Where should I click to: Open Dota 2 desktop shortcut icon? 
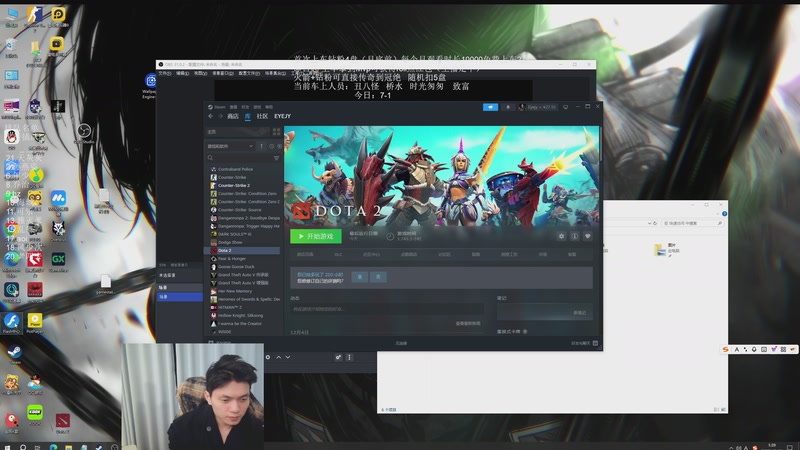(x=63, y=423)
